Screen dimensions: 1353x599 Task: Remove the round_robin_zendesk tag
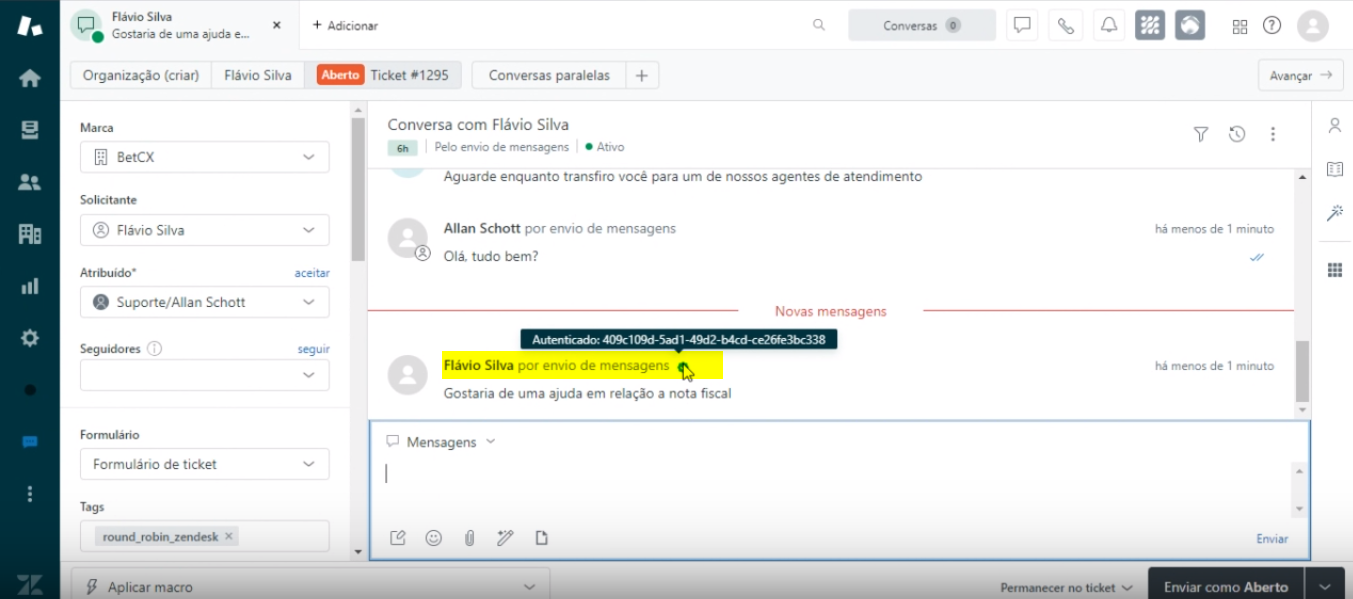click(229, 537)
